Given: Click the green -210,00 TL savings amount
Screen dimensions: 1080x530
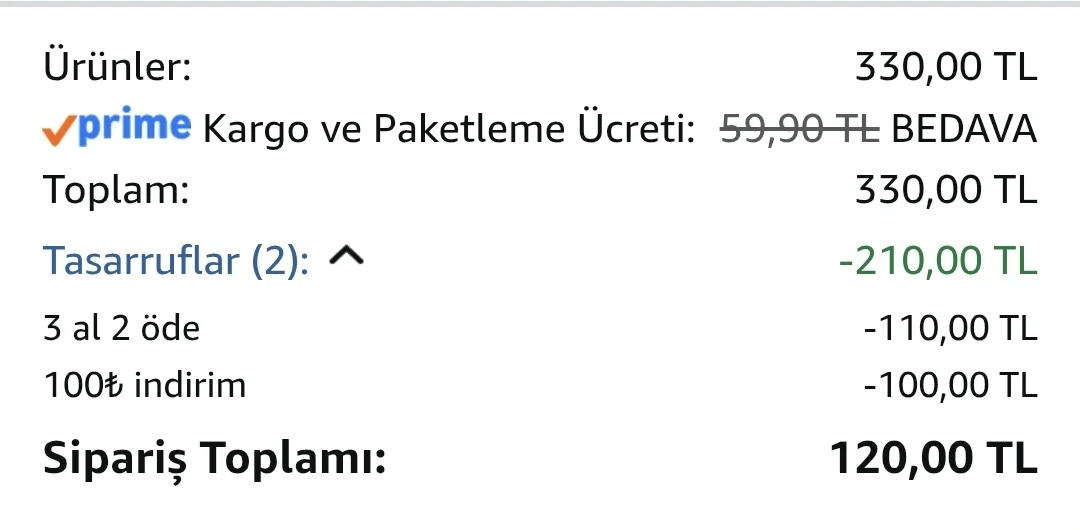Looking at the screenshot, I should coord(937,260).
